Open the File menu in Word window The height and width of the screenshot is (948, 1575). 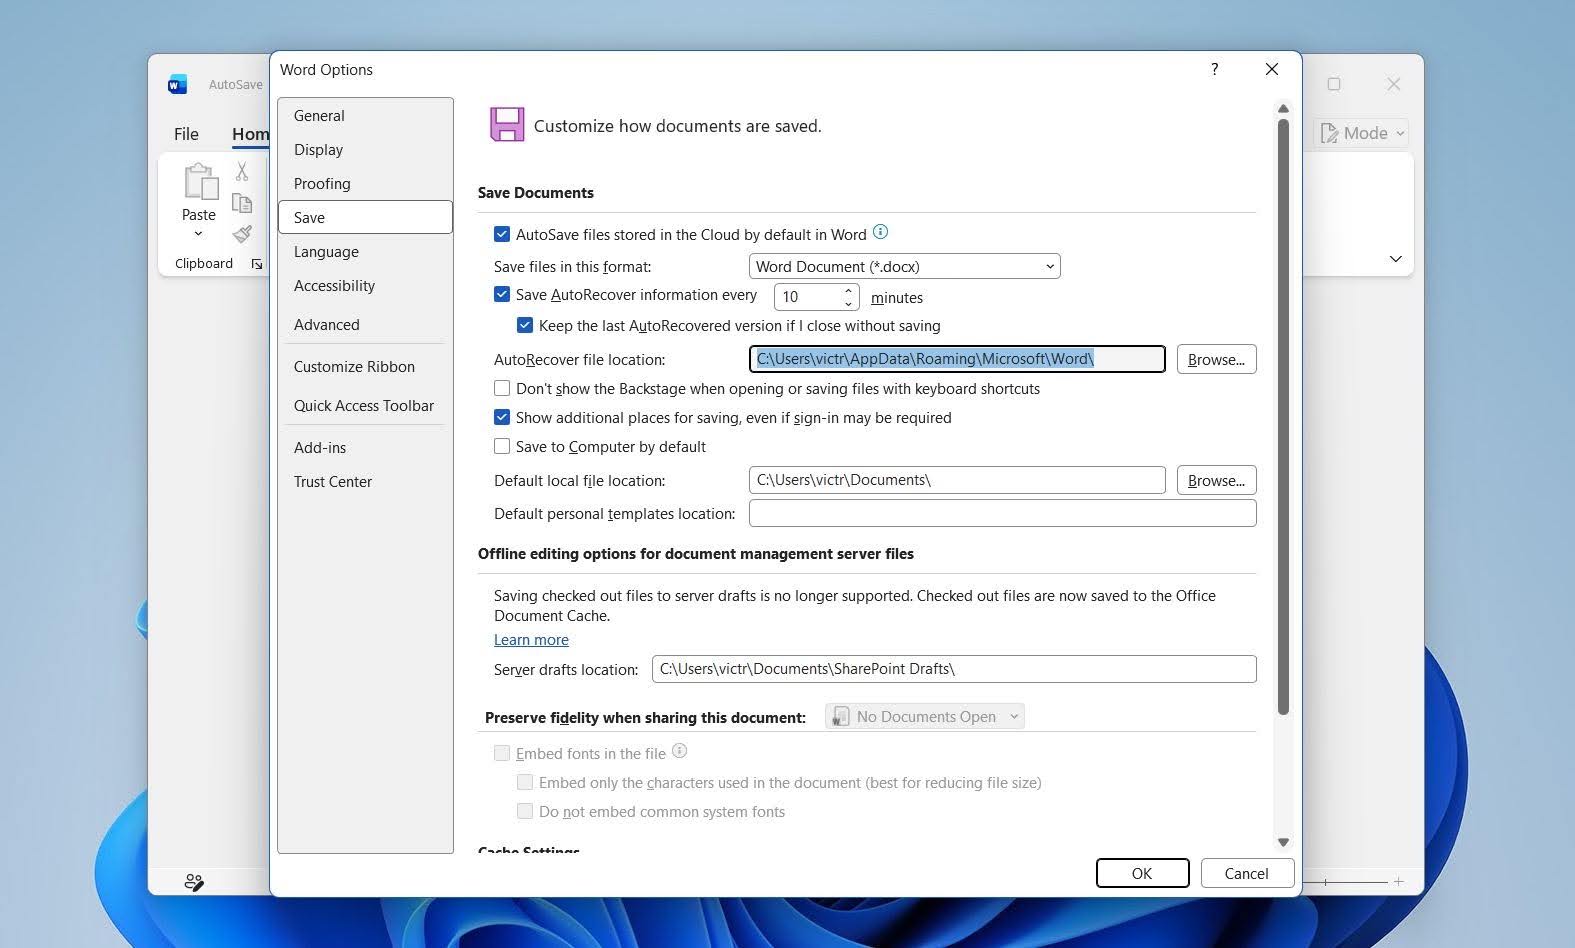click(186, 134)
